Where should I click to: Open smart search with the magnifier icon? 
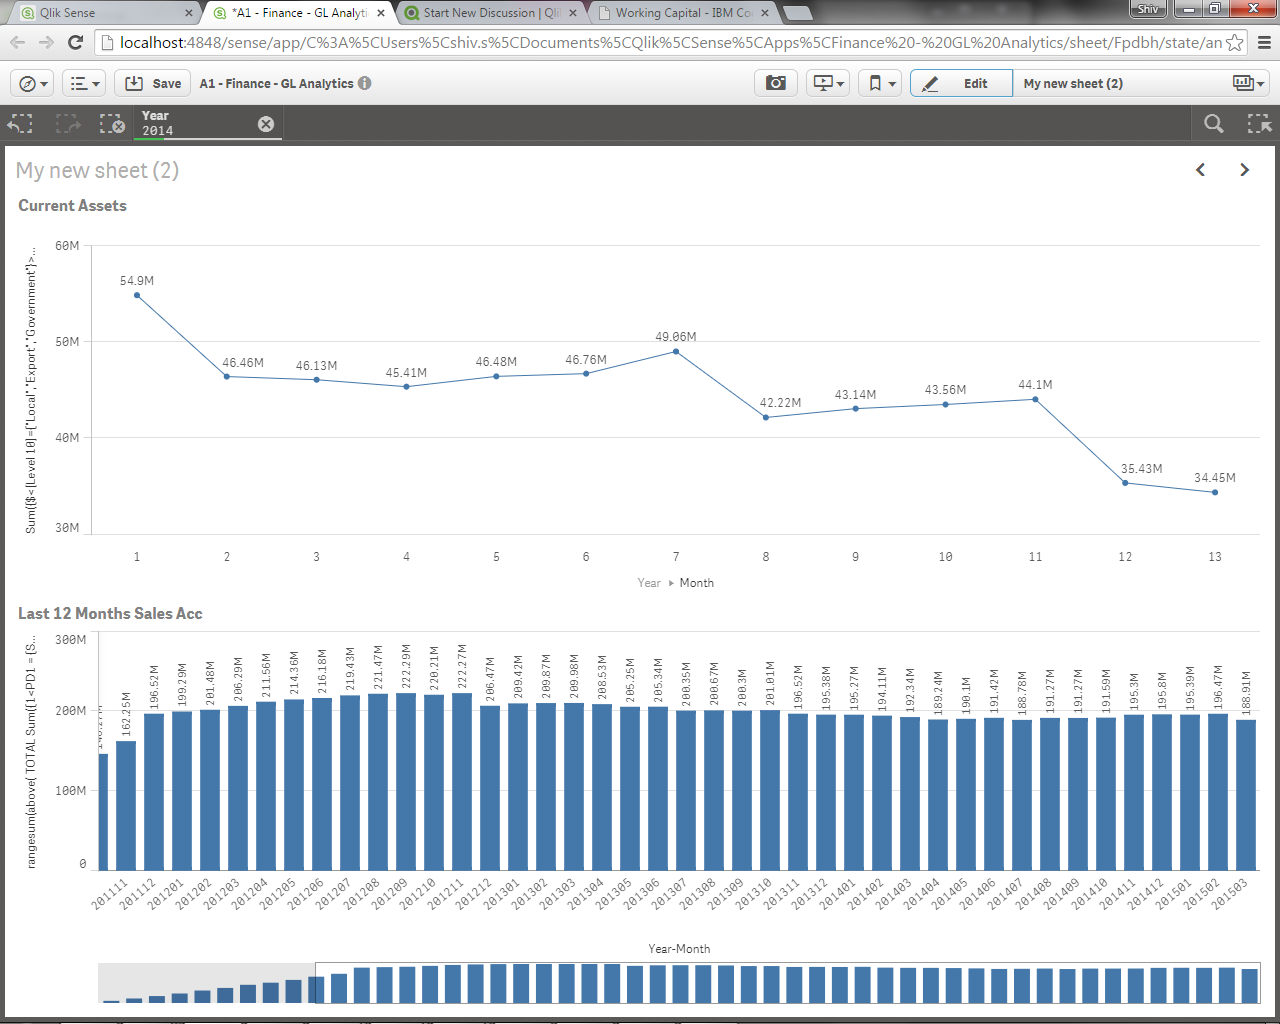(1213, 123)
